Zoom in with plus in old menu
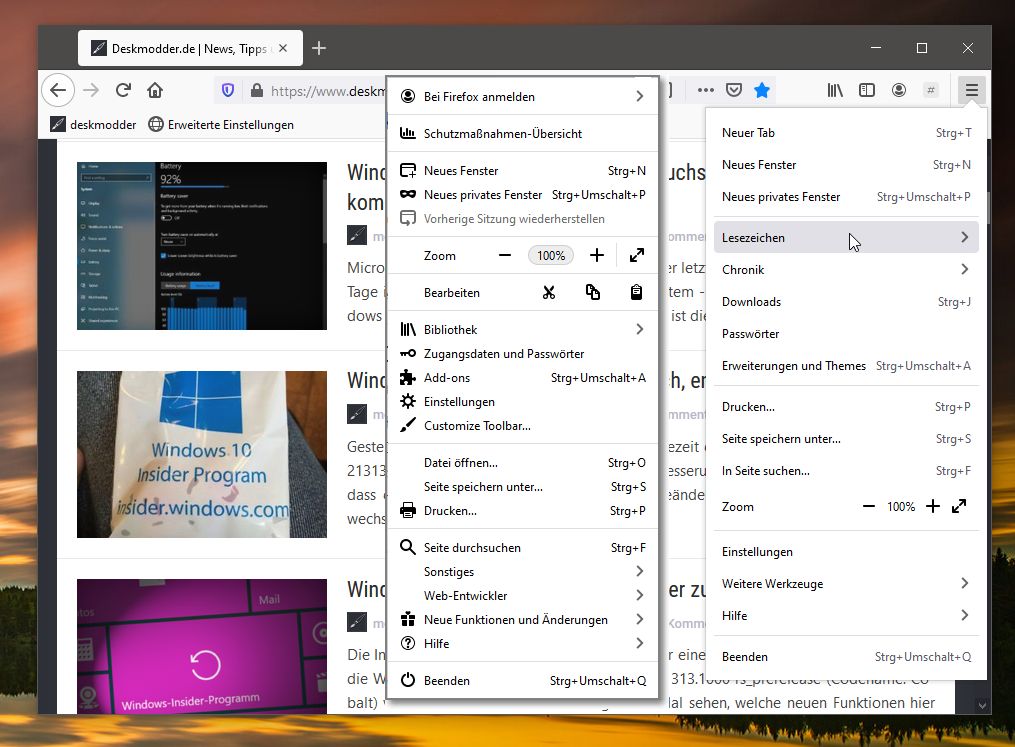1015x747 pixels. click(597, 256)
